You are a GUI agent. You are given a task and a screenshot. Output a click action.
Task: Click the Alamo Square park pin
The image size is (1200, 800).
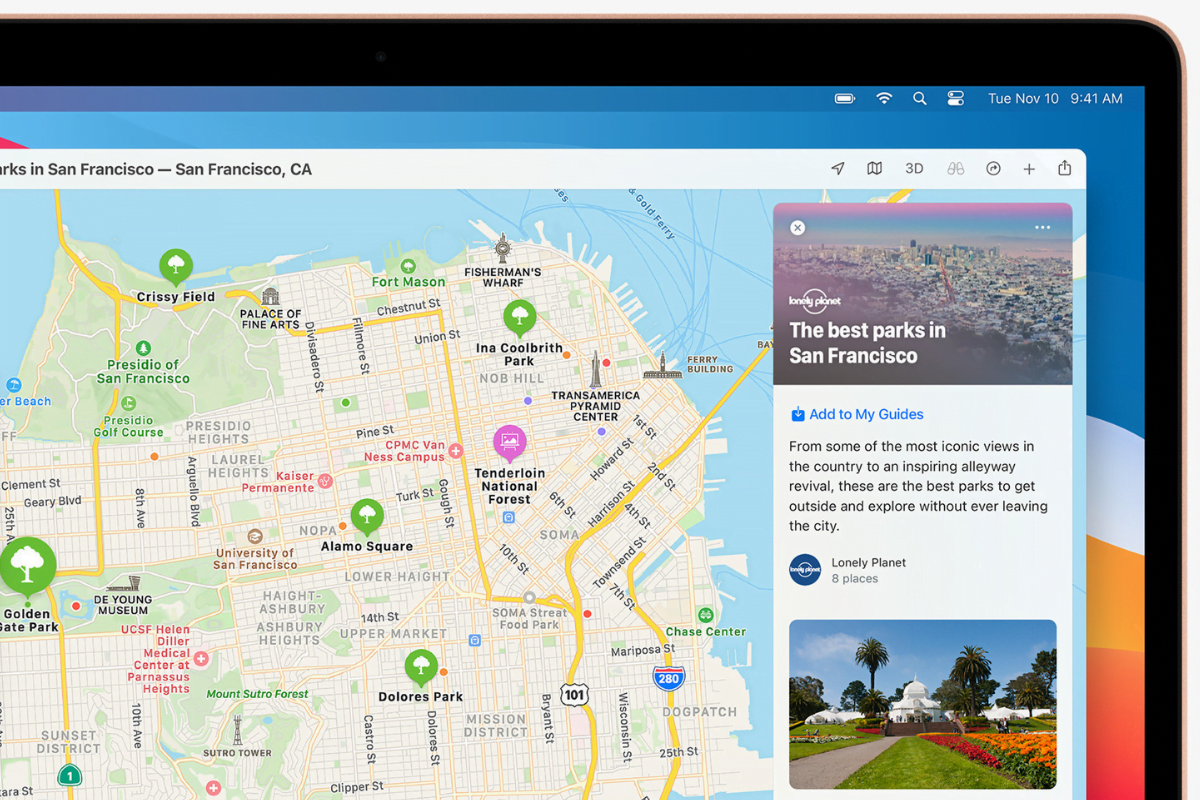[367, 516]
